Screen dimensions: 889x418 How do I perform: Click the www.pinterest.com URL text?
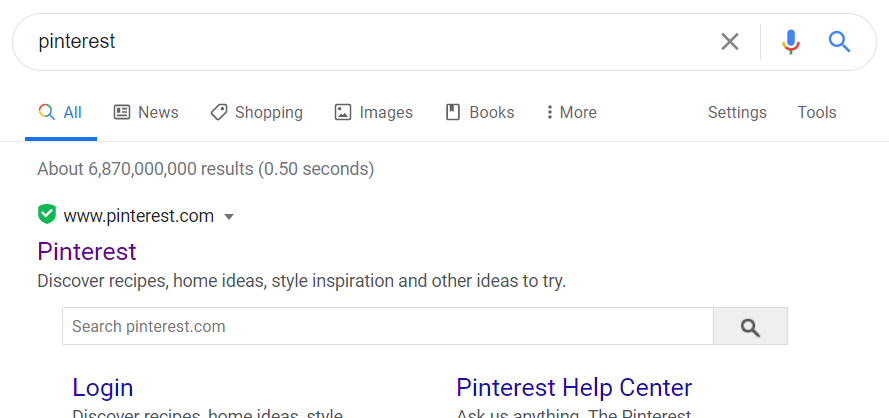click(139, 216)
